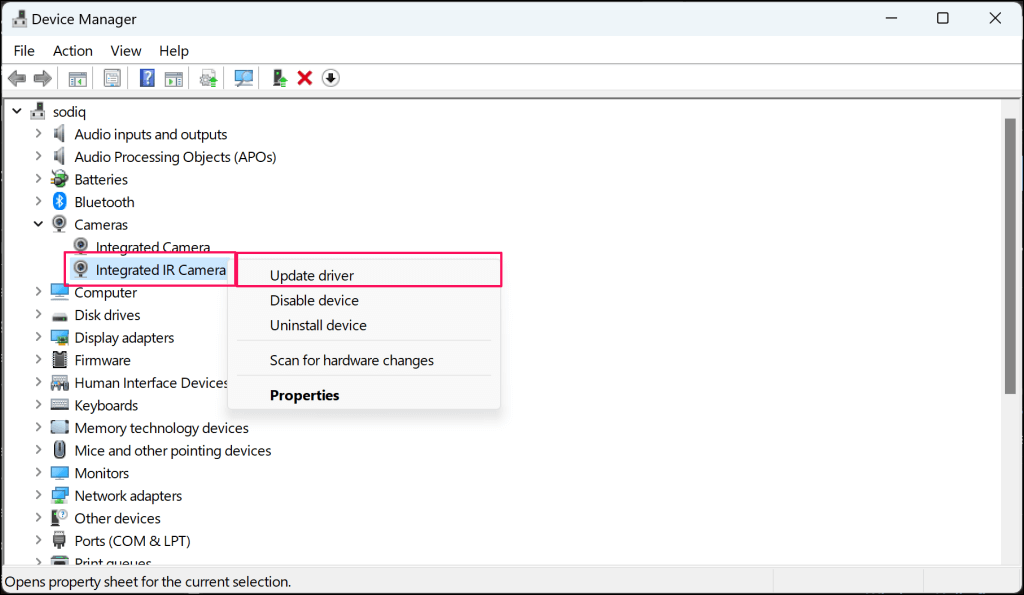Select the Display adapters label
This screenshot has height=595, width=1024.
click(x=124, y=338)
